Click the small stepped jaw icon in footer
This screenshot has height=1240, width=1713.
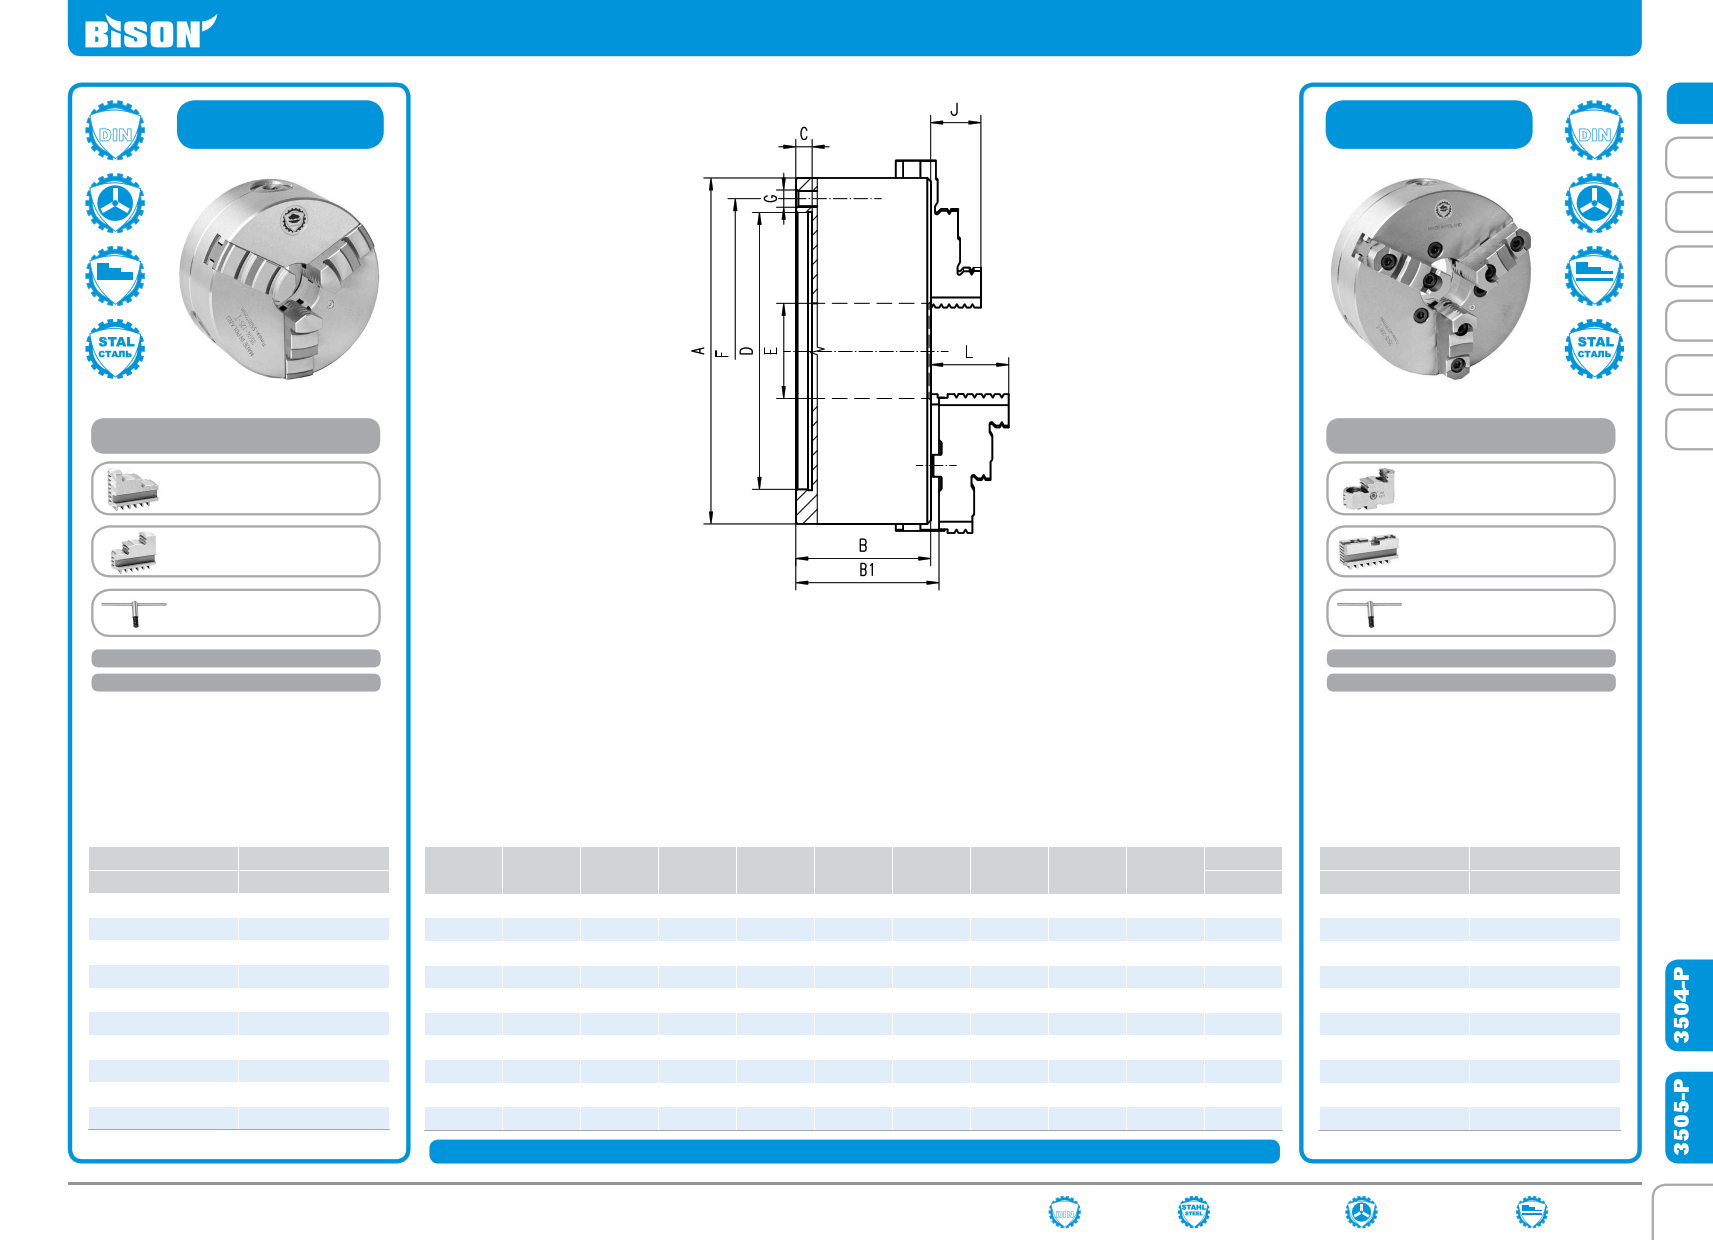[x=1531, y=1212]
